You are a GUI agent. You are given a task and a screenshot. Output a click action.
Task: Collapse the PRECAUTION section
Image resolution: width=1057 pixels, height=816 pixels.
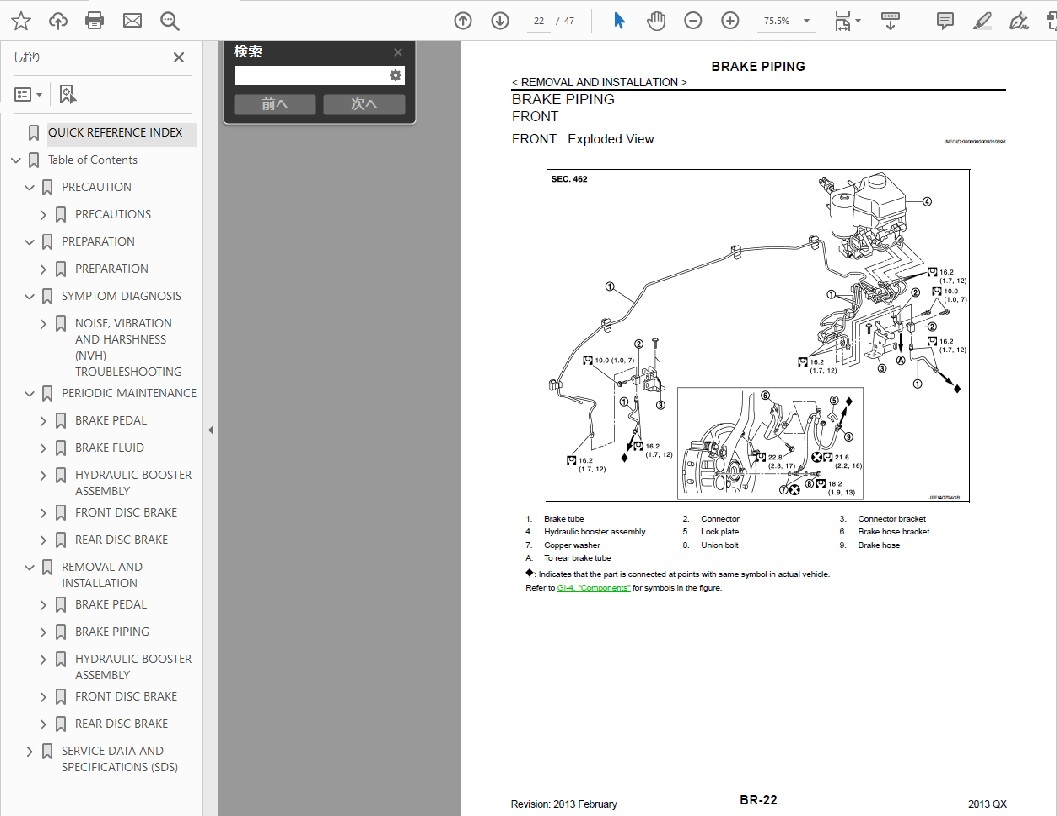pyautogui.click(x=30, y=187)
